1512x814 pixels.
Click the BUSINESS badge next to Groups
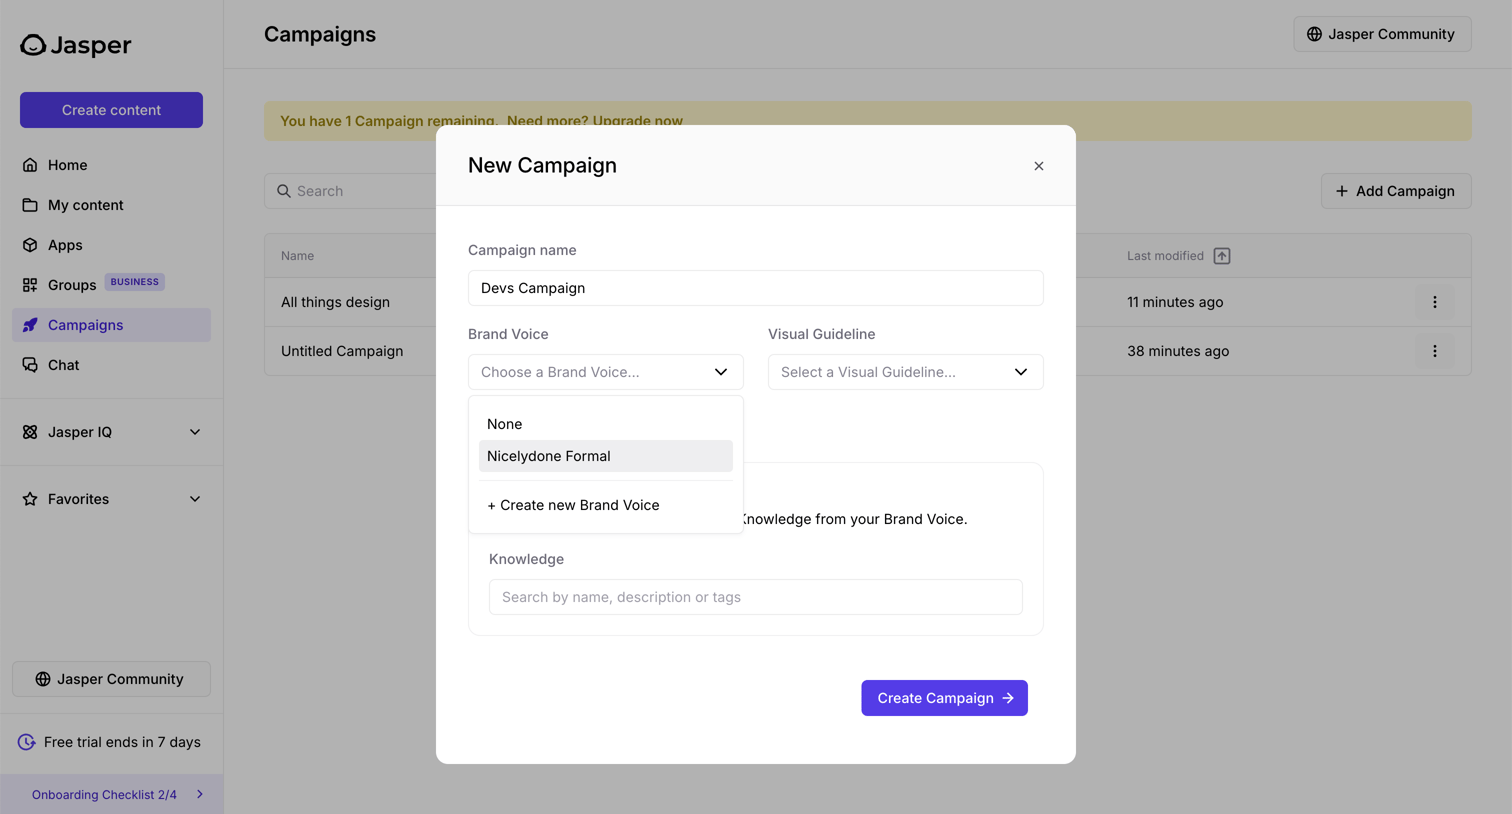[x=135, y=282]
